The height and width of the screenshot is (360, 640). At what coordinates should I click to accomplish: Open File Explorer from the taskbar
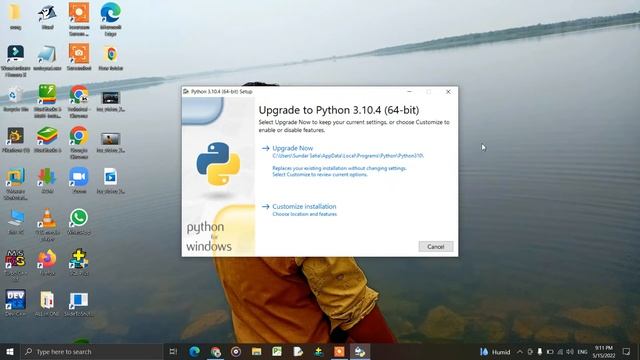[x=256, y=351]
